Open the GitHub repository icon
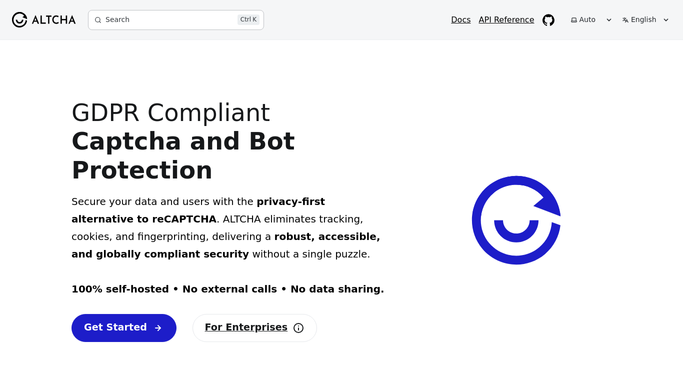This screenshot has width=683, height=384. (548, 20)
